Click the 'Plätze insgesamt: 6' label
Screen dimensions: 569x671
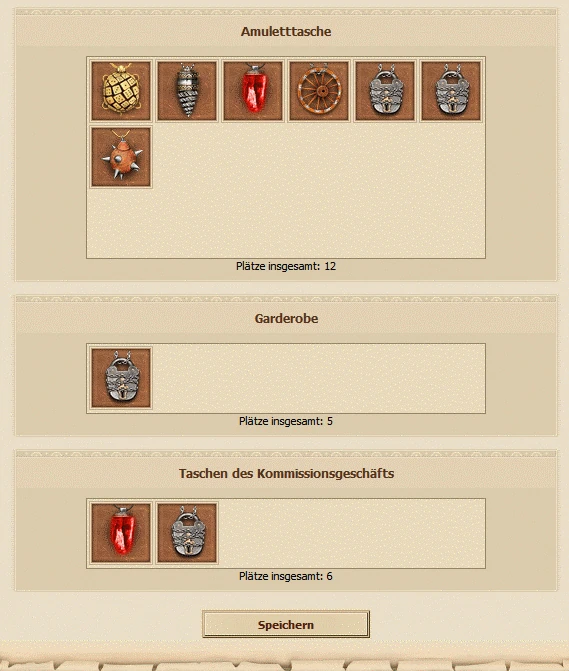pos(286,576)
